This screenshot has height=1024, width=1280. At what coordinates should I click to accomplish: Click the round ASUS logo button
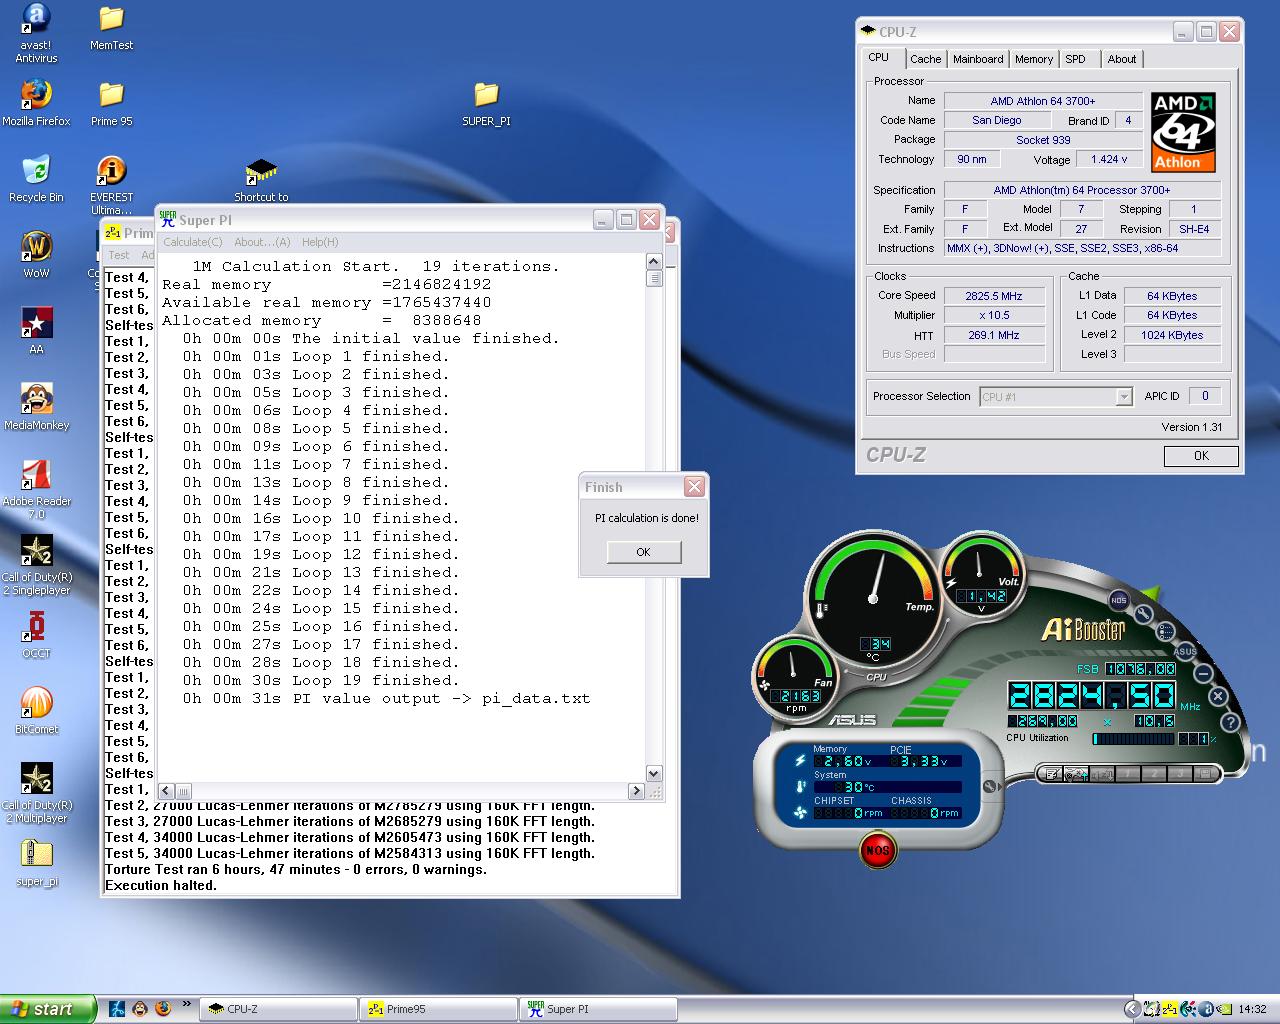1185,652
